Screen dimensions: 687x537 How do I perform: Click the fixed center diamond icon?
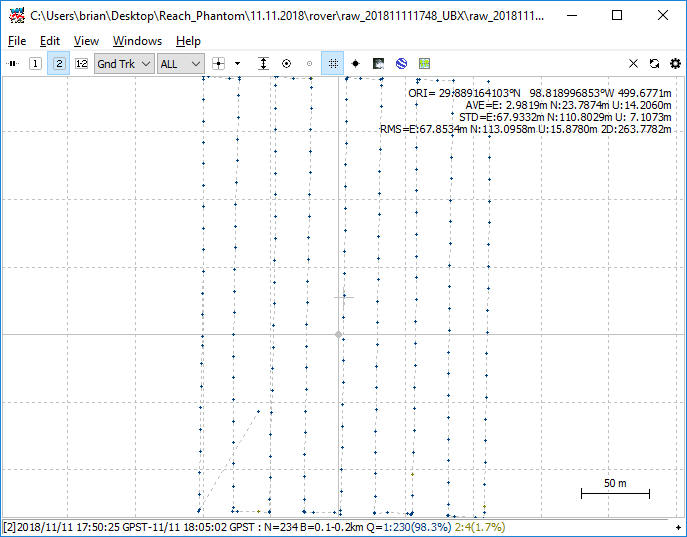[x=355, y=63]
